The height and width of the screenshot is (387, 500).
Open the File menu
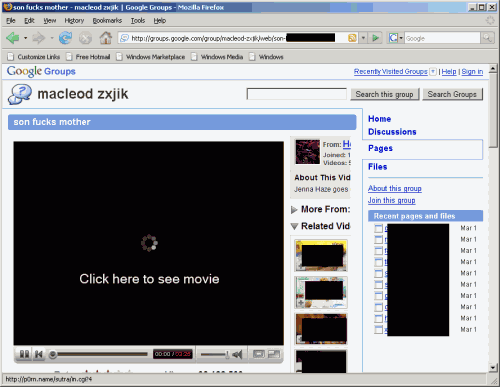pos(11,21)
